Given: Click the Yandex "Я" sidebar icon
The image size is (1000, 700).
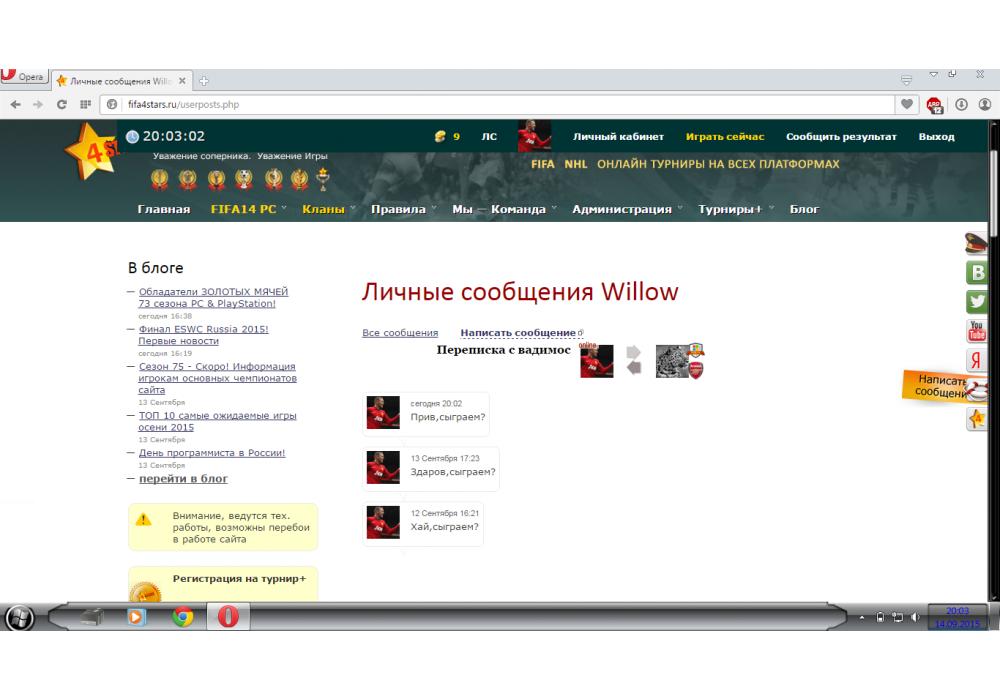Looking at the screenshot, I should tap(976, 361).
